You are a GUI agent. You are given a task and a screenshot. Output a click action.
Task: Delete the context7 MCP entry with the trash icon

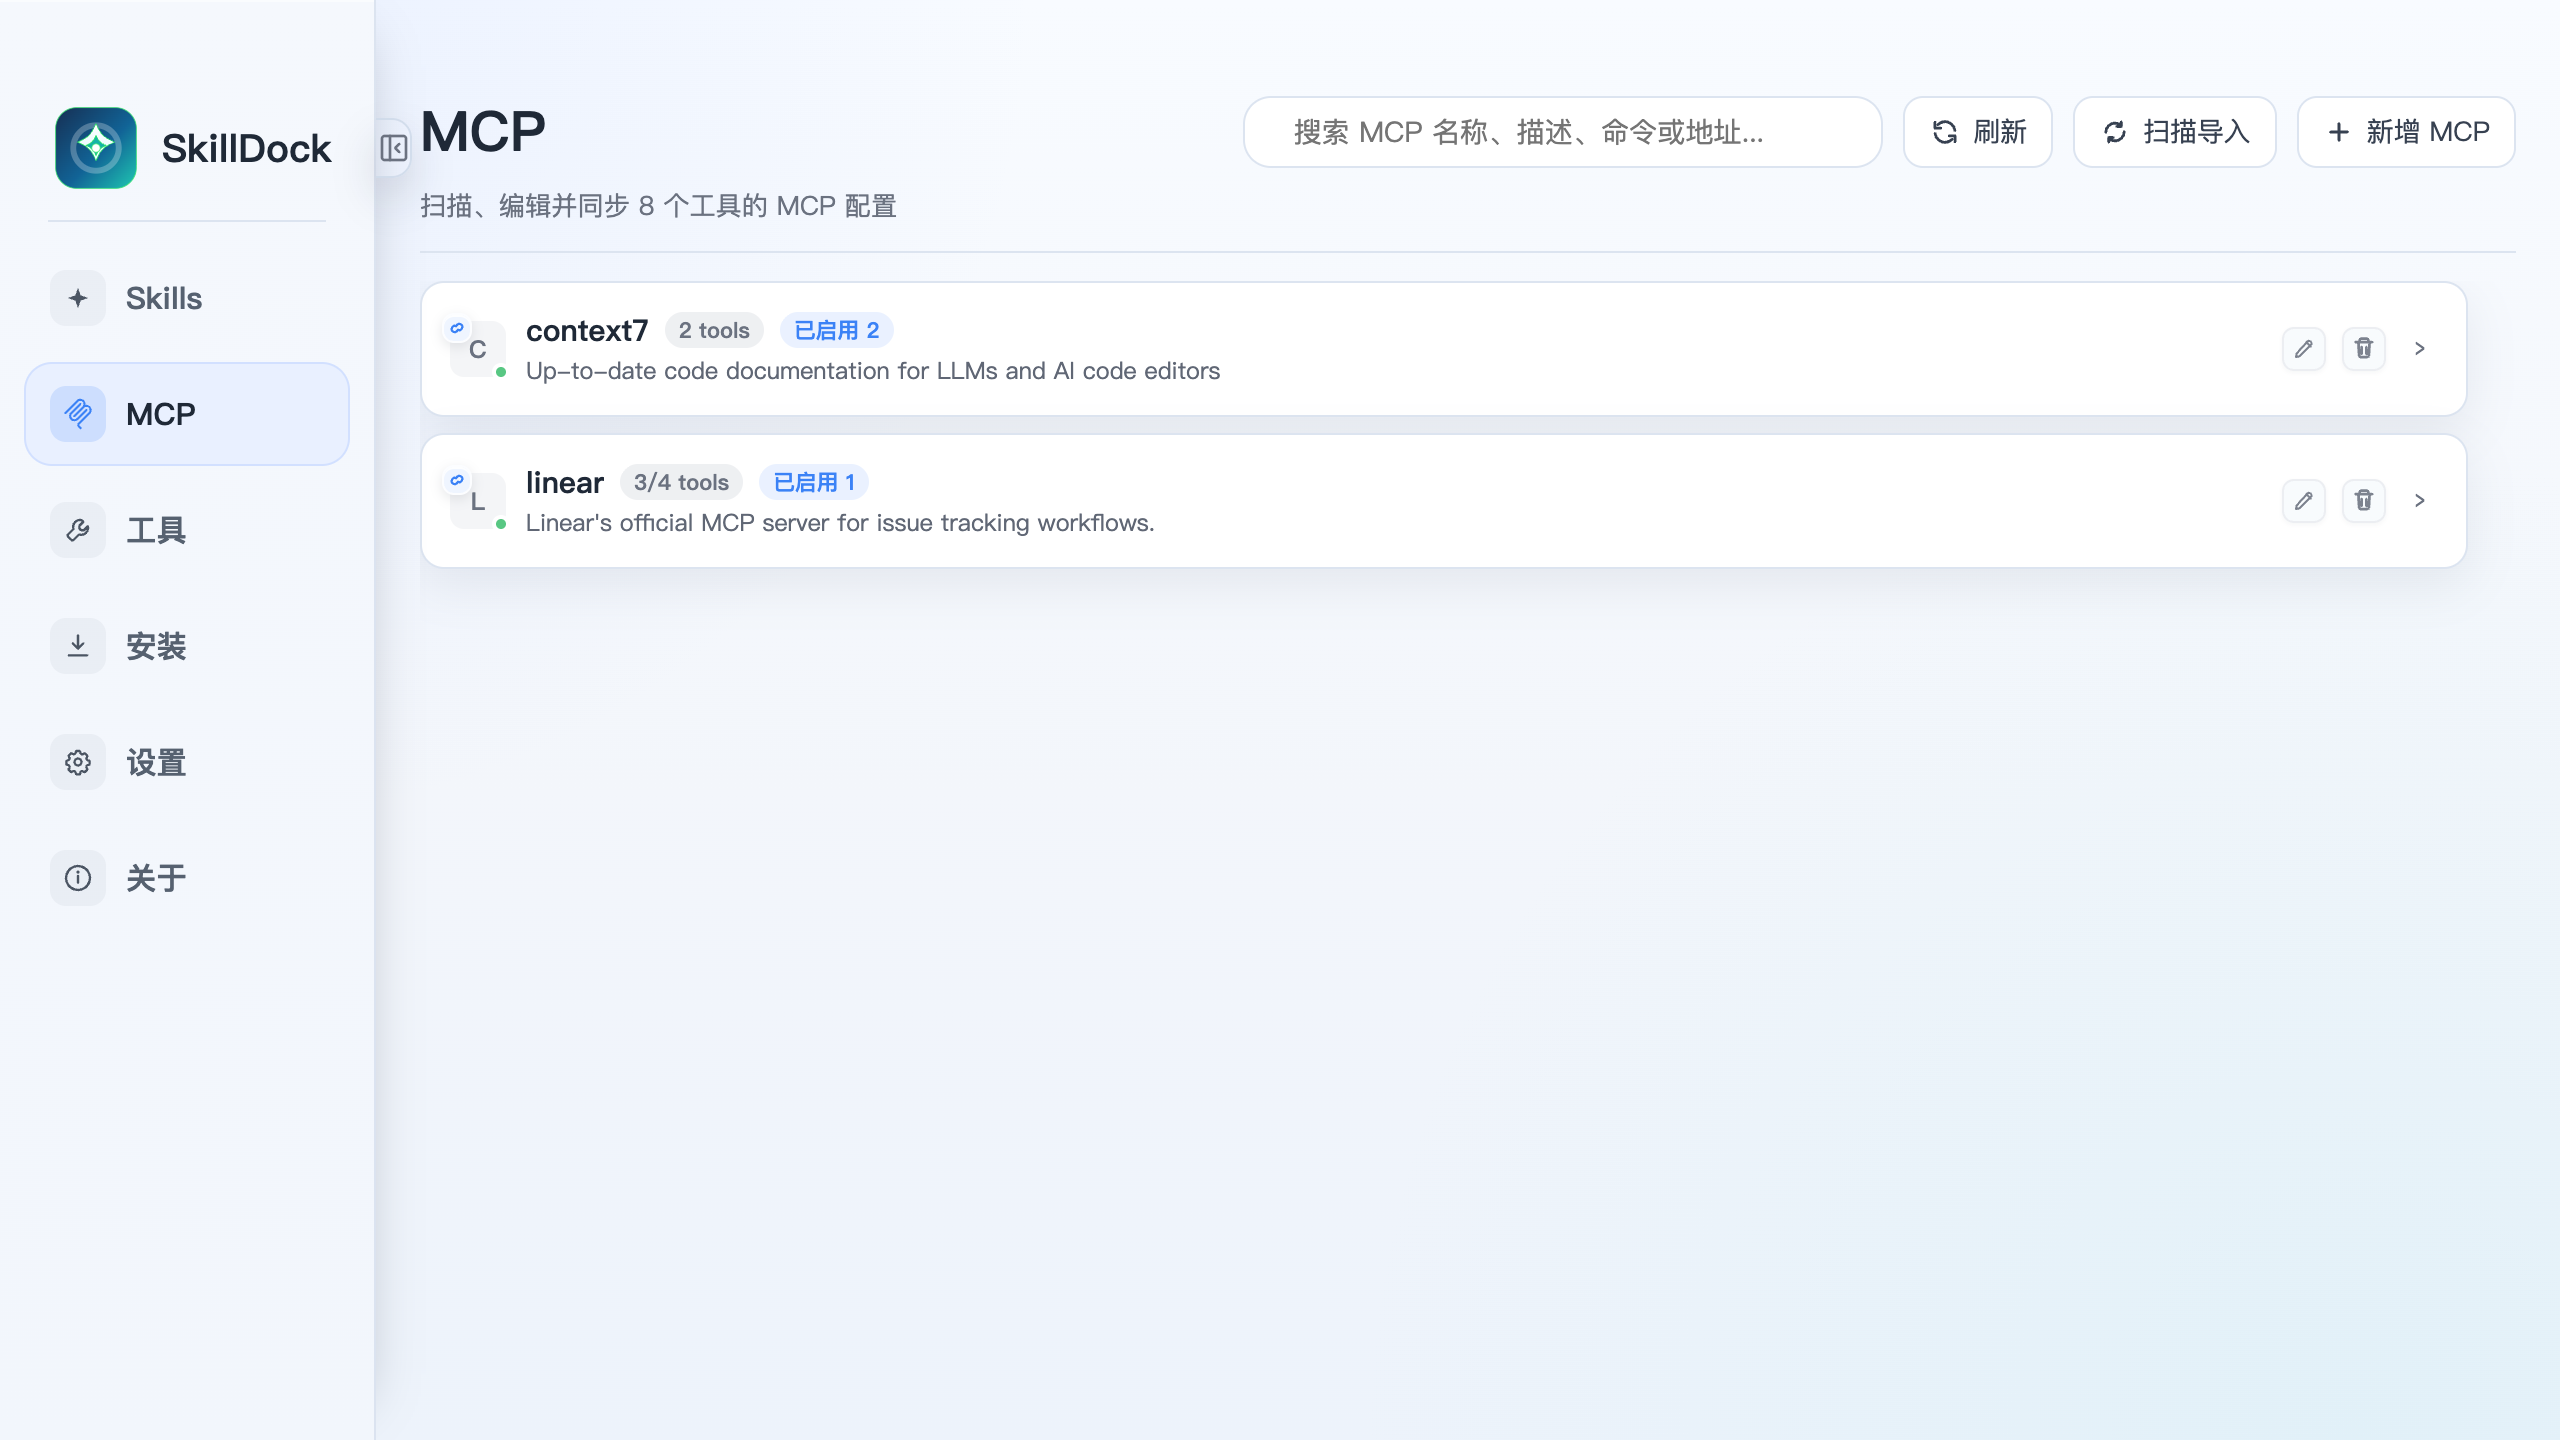click(x=2364, y=349)
